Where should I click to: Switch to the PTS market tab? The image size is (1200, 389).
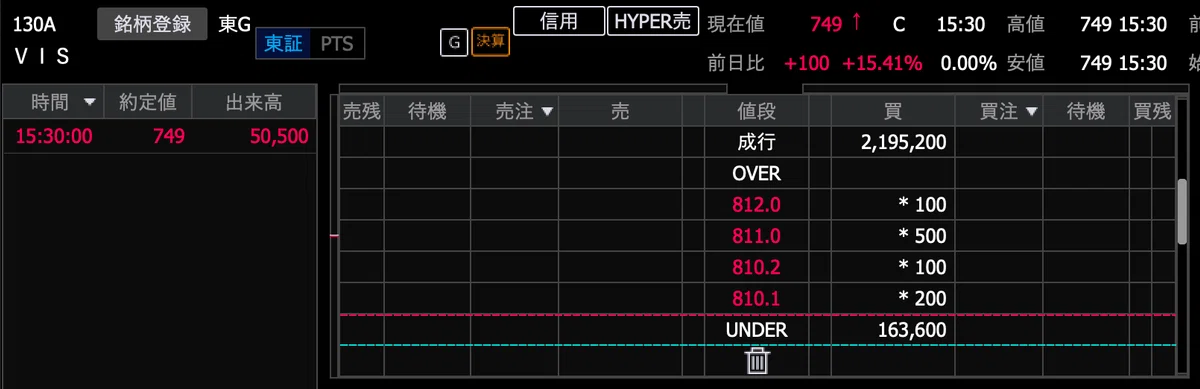tap(338, 44)
